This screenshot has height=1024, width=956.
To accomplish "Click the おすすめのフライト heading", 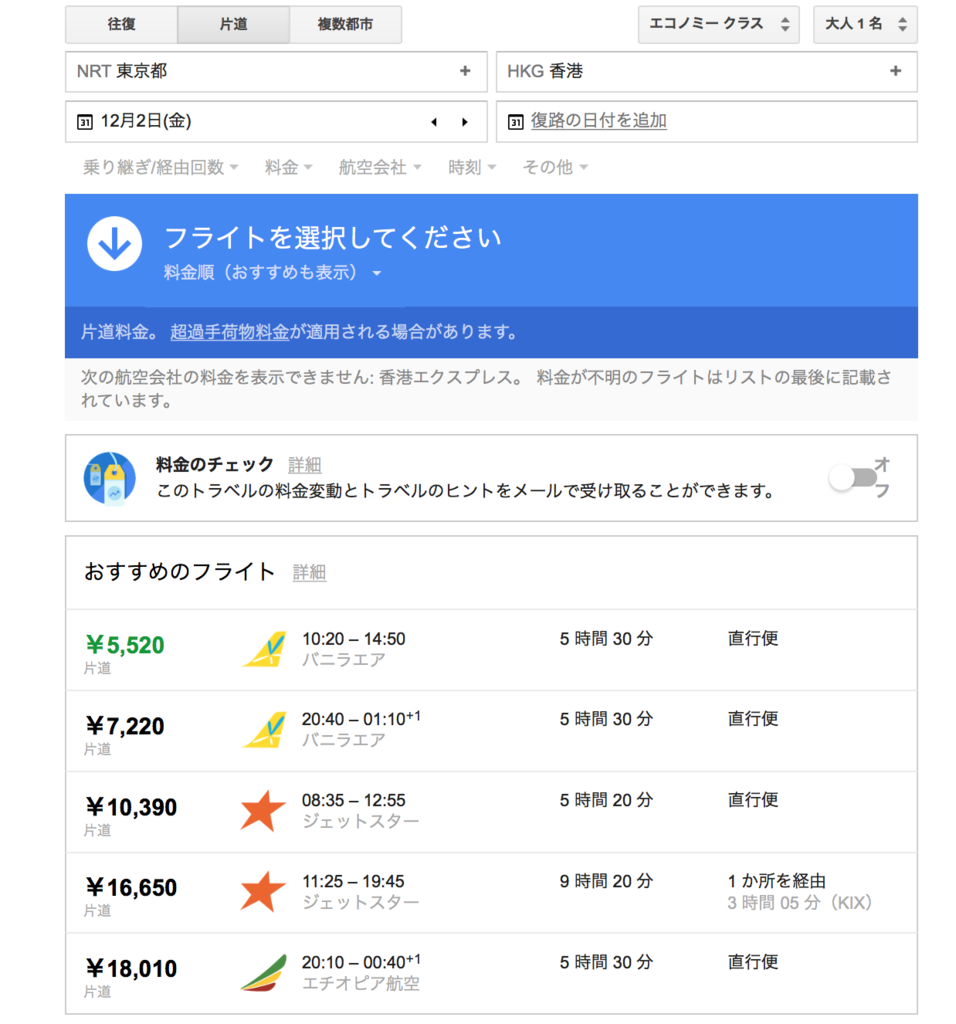I will click(180, 571).
